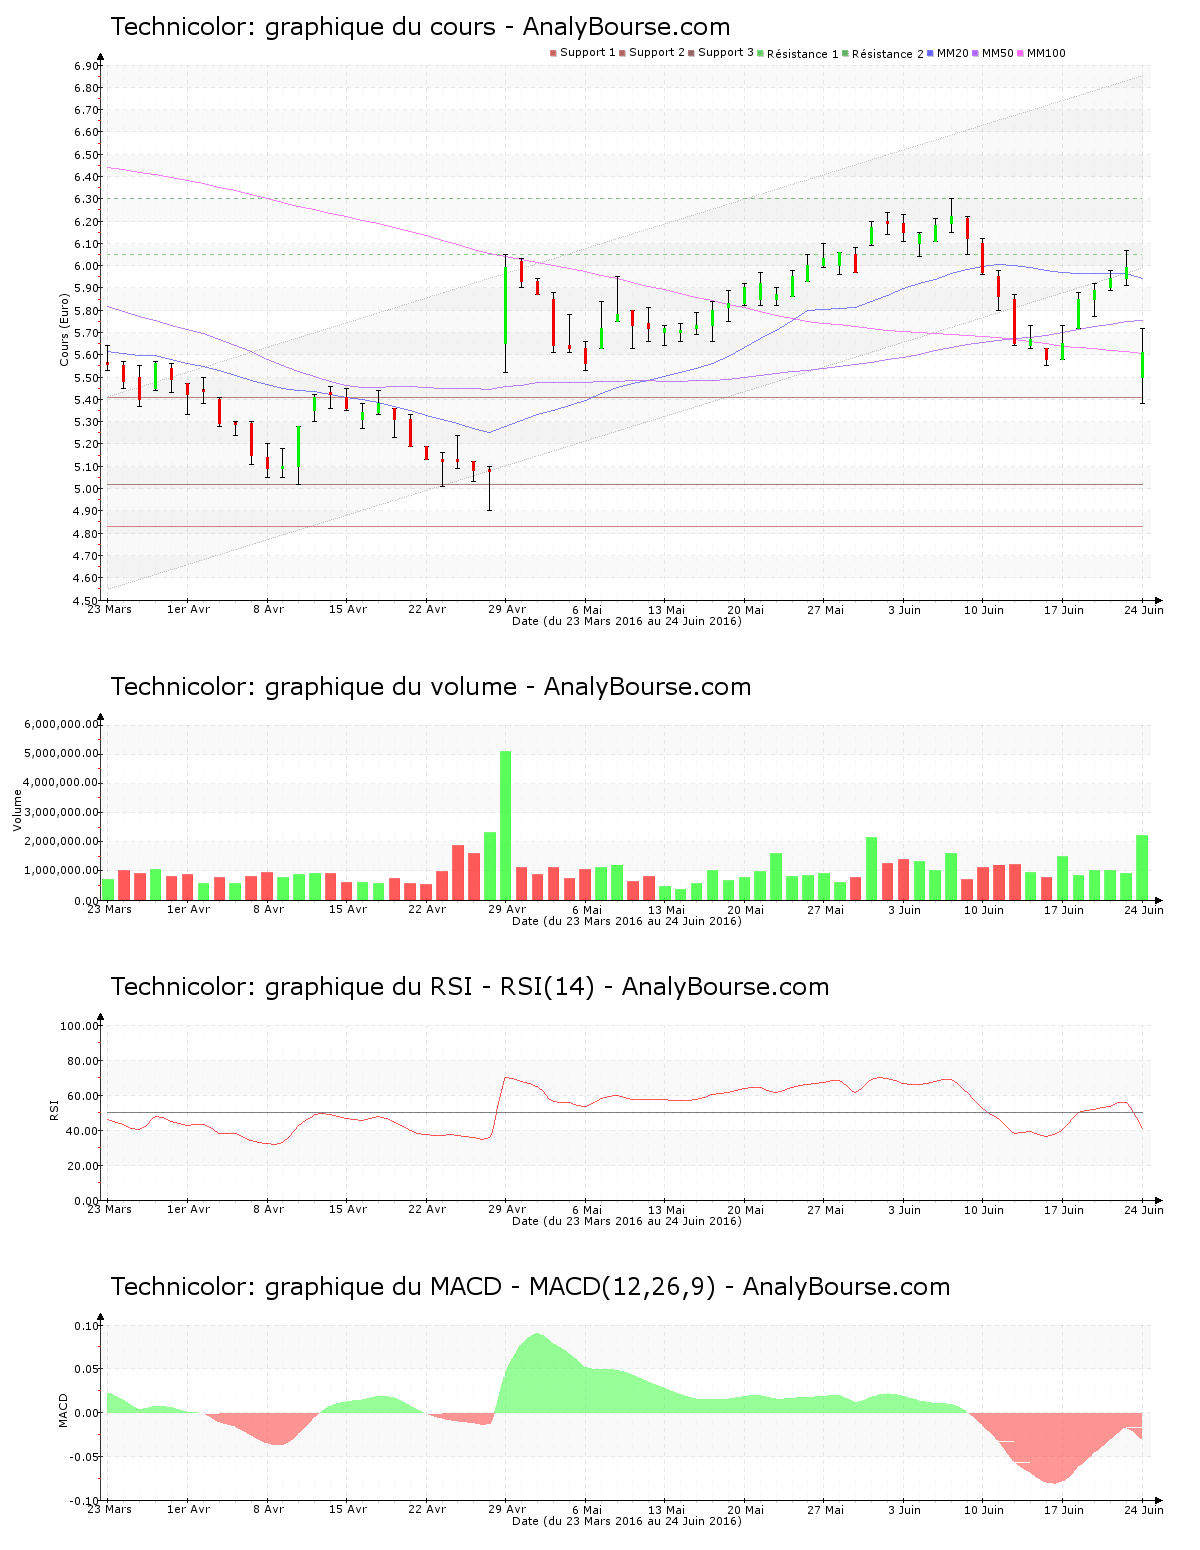This screenshot has width=1200, height=1550.
Task: Click the date range caption under MACD chart
Action: pyautogui.click(x=626, y=1521)
